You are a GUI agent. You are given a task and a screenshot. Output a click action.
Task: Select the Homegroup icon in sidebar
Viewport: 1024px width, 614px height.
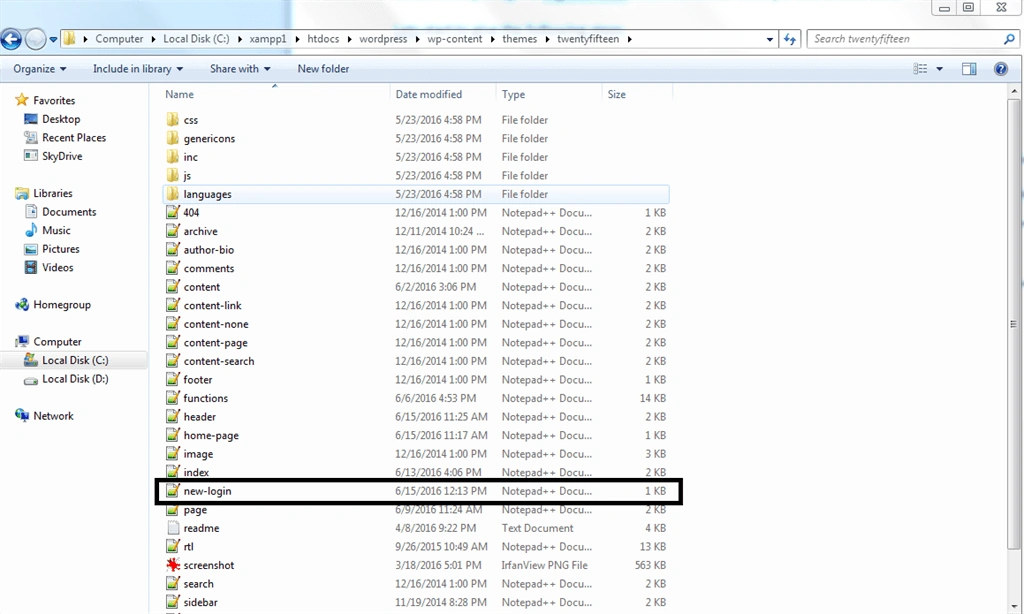tap(22, 304)
